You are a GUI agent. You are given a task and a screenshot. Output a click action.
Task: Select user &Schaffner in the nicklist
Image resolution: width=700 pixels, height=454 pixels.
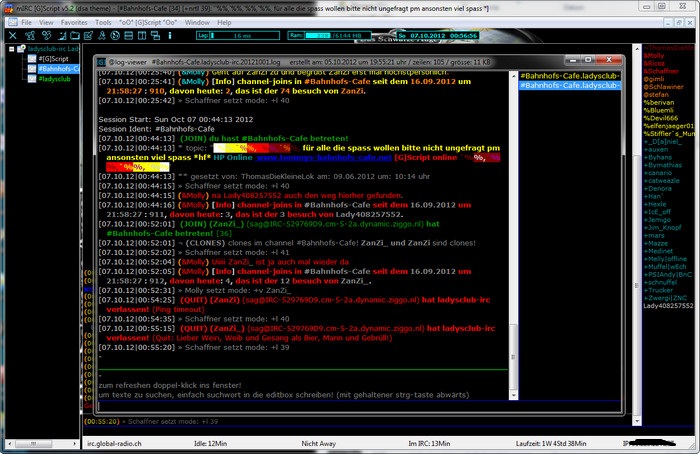(x=661, y=71)
